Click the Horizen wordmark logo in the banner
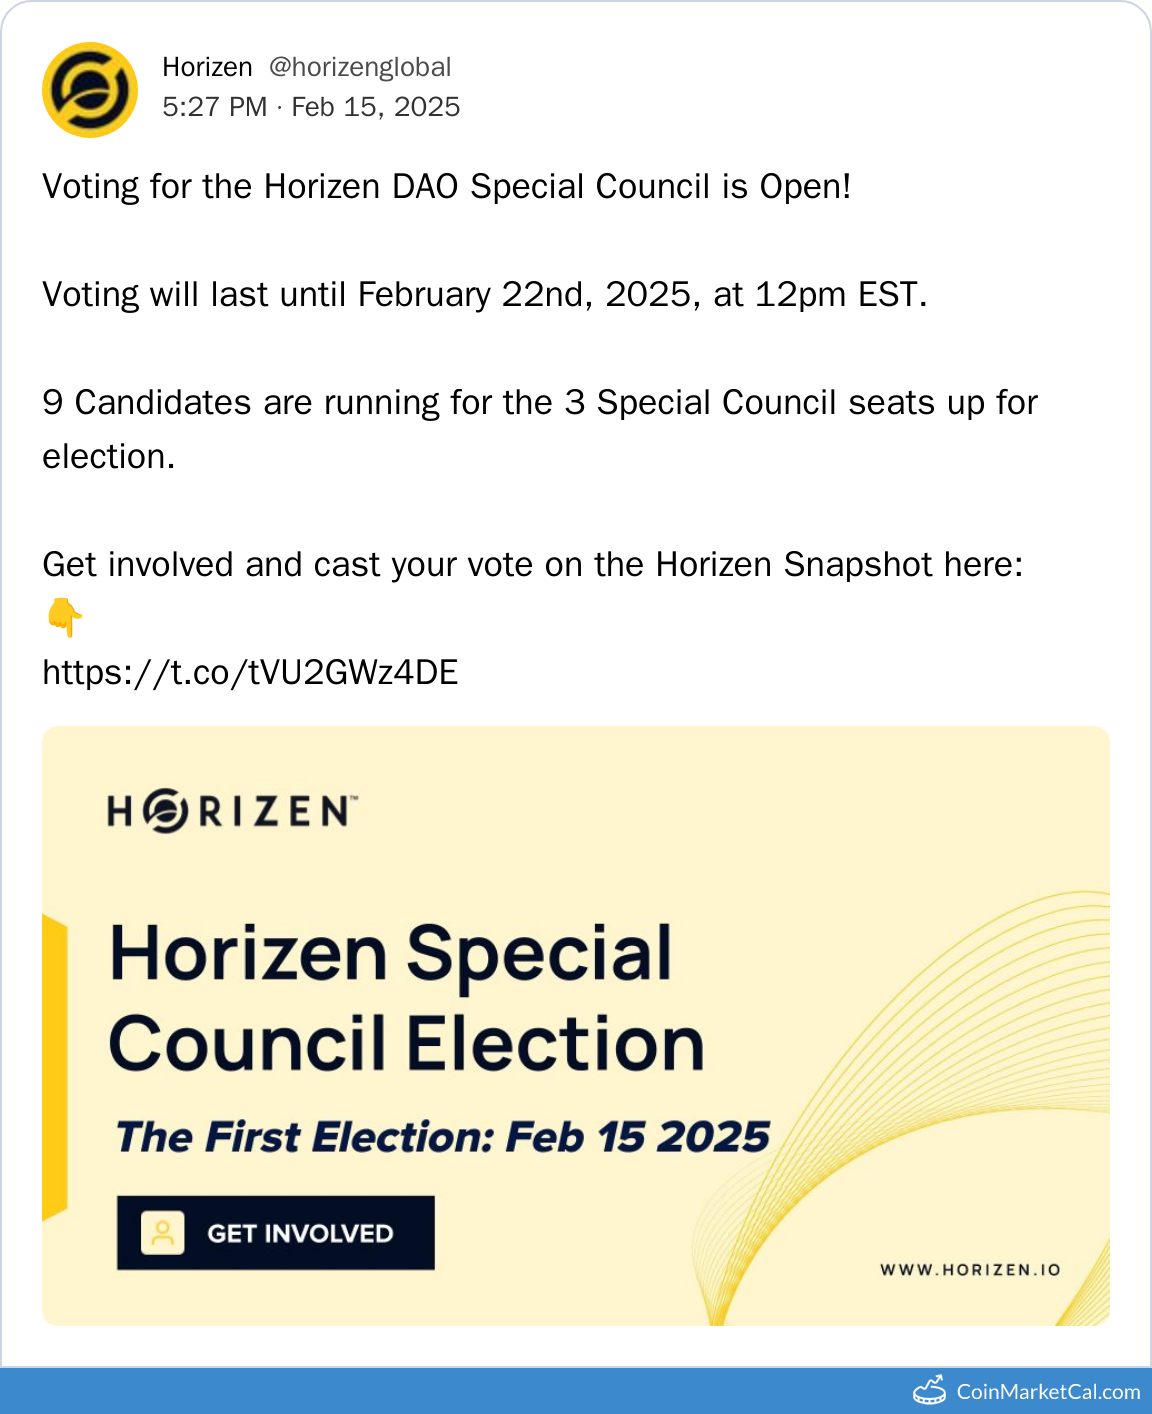Screen dimensions: 1152x1414 point(232,811)
